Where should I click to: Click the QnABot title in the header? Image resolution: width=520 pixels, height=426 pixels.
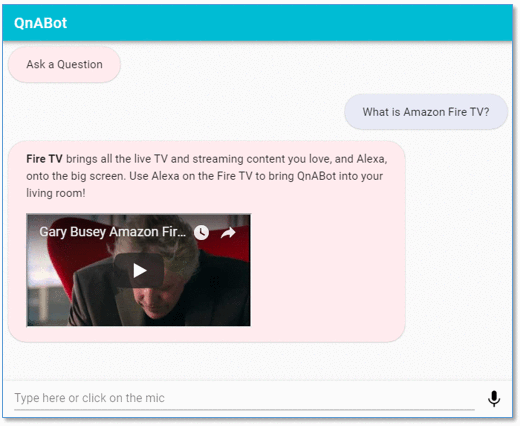point(40,23)
